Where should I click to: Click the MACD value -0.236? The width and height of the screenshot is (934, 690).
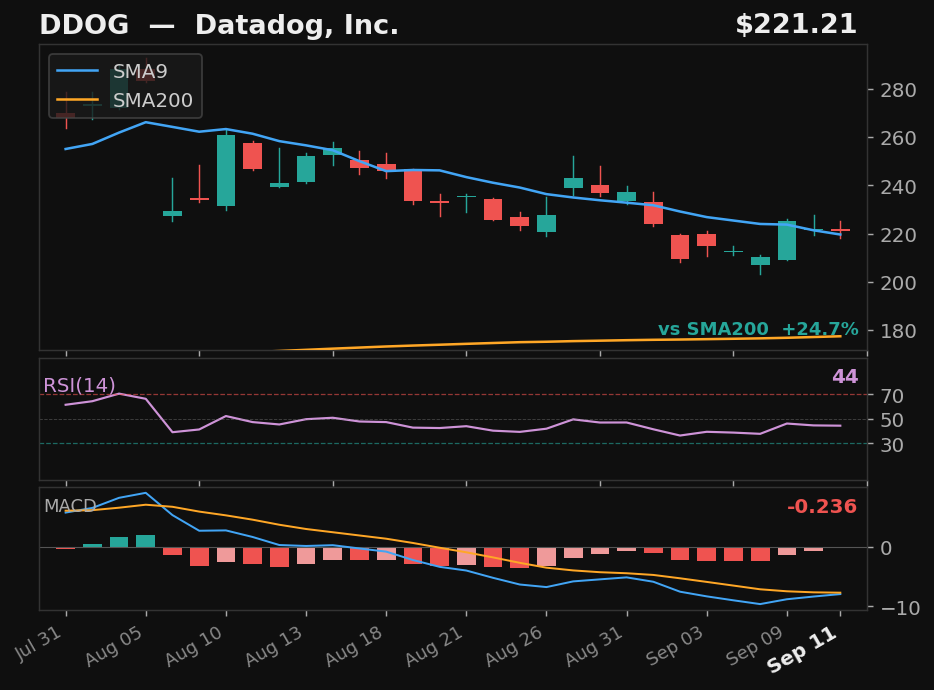[x=822, y=506]
